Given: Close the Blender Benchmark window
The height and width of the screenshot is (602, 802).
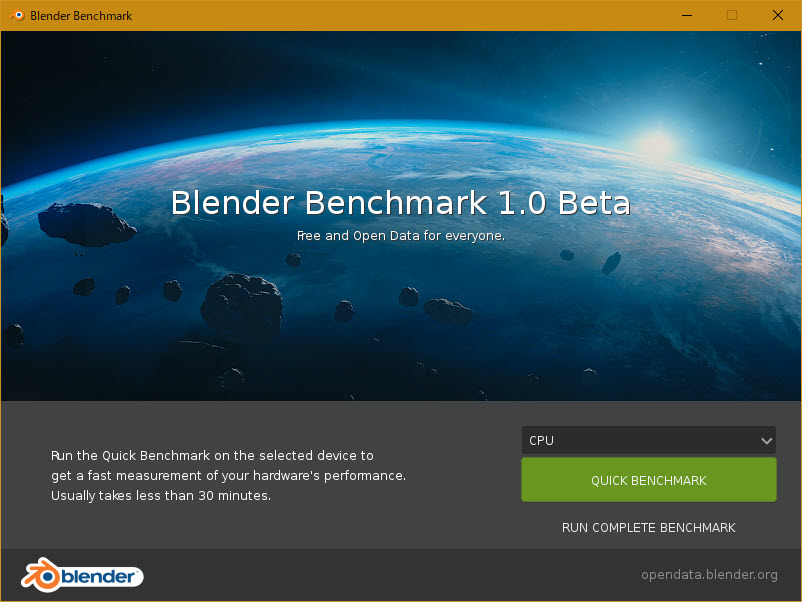Looking at the screenshot, I should 777,15.
